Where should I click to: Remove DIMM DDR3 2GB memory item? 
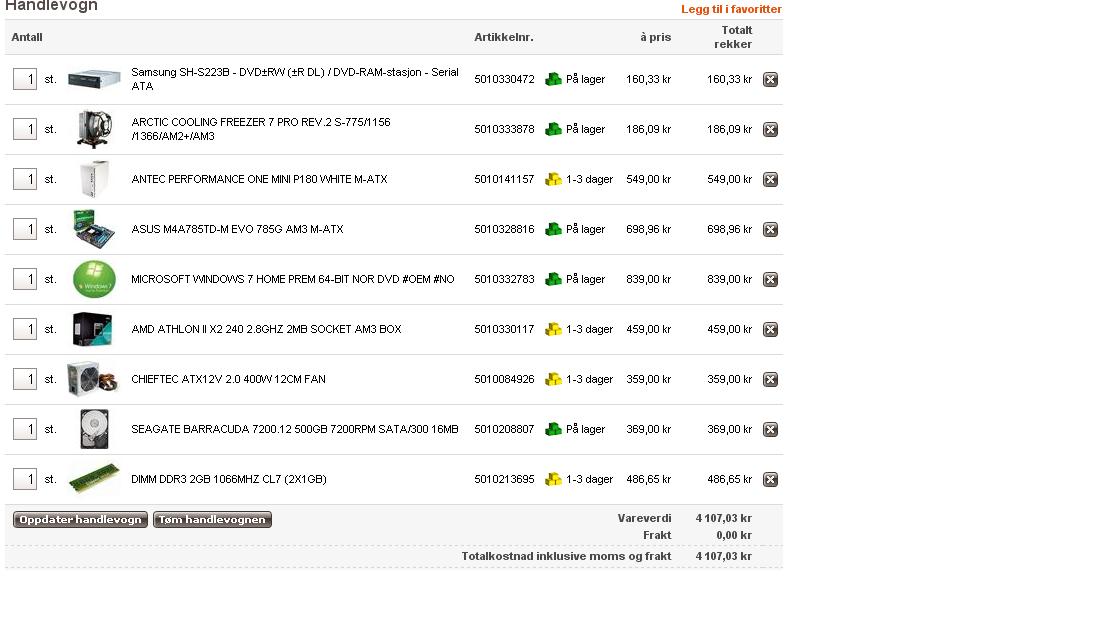(x=770, y=479)
